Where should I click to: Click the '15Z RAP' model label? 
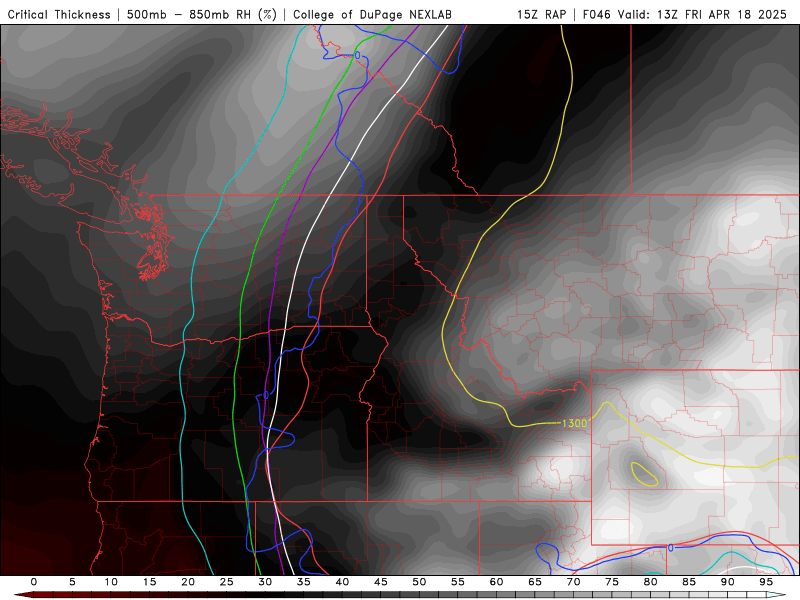point(541,14)
